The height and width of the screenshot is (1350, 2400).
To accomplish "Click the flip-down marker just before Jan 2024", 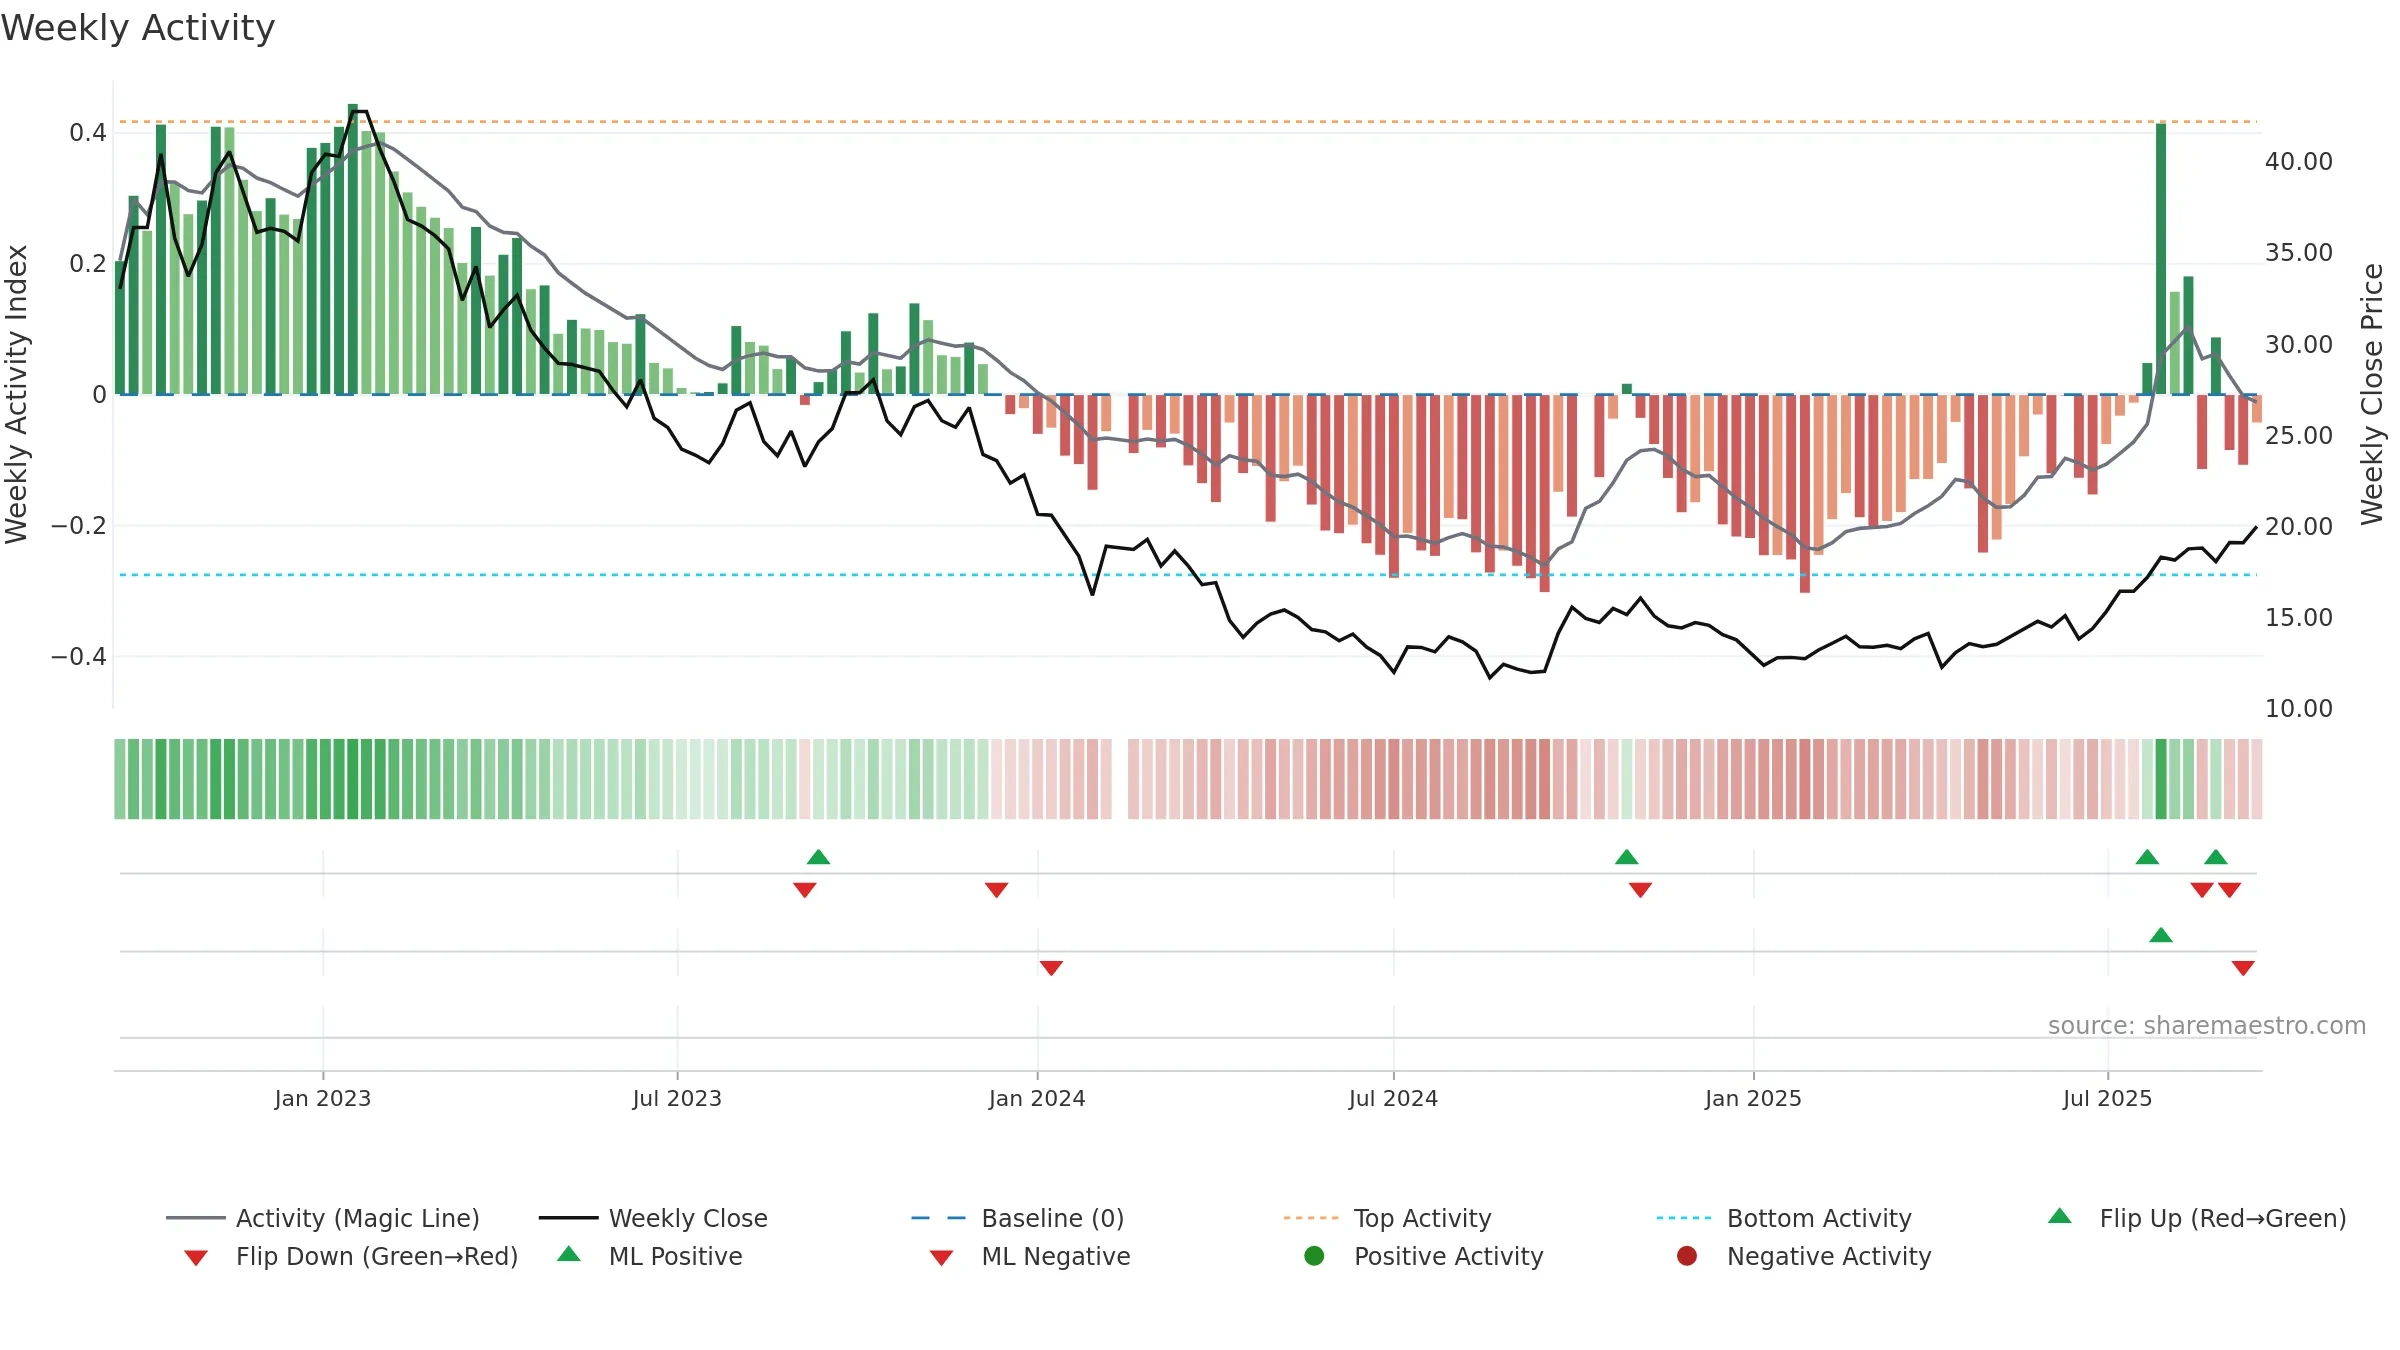I will tap(996, 890).
